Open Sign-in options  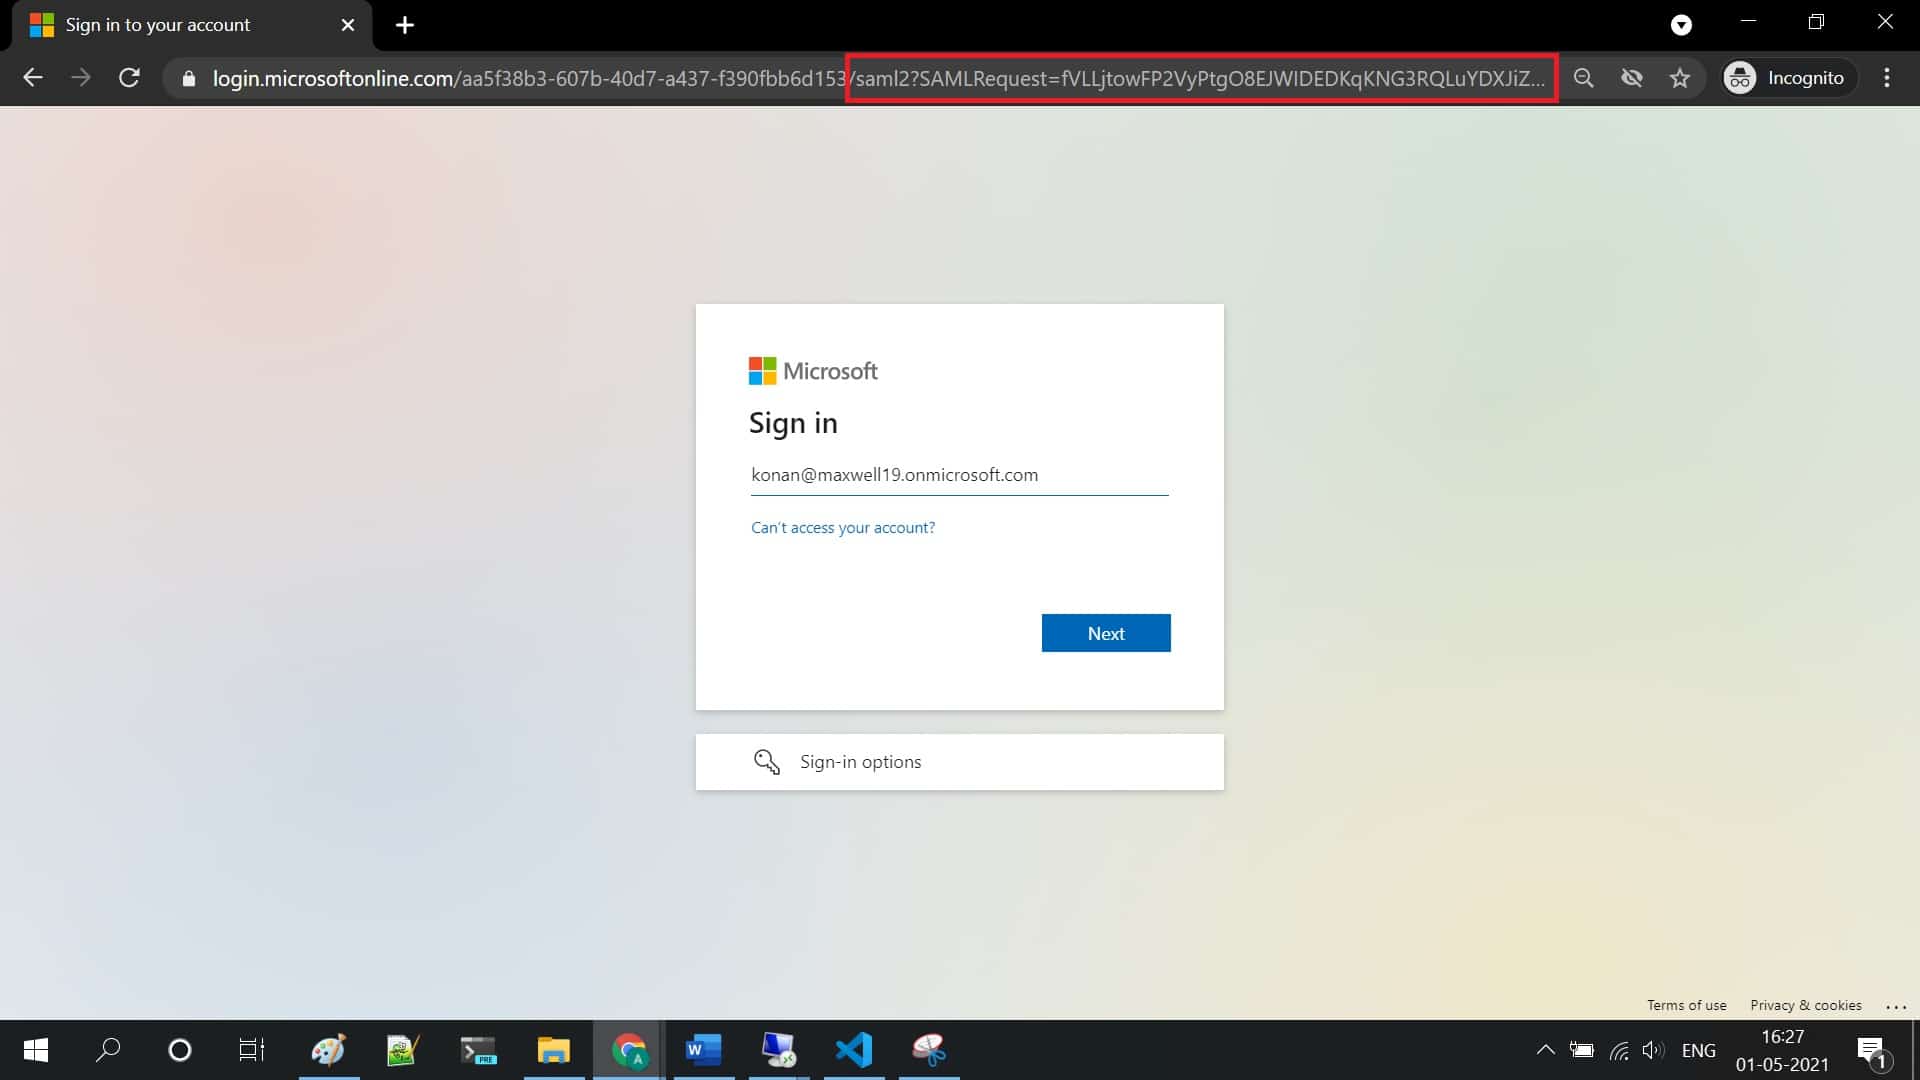[959, 762]
